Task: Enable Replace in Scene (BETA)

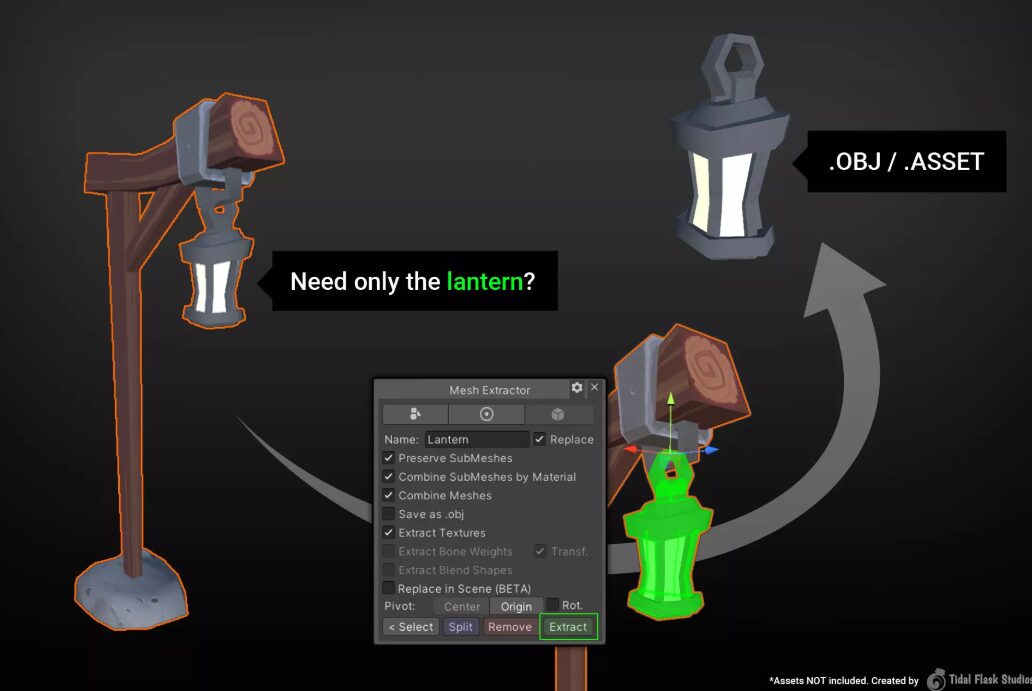Action: pyautogui.click(x=389, y=588)
